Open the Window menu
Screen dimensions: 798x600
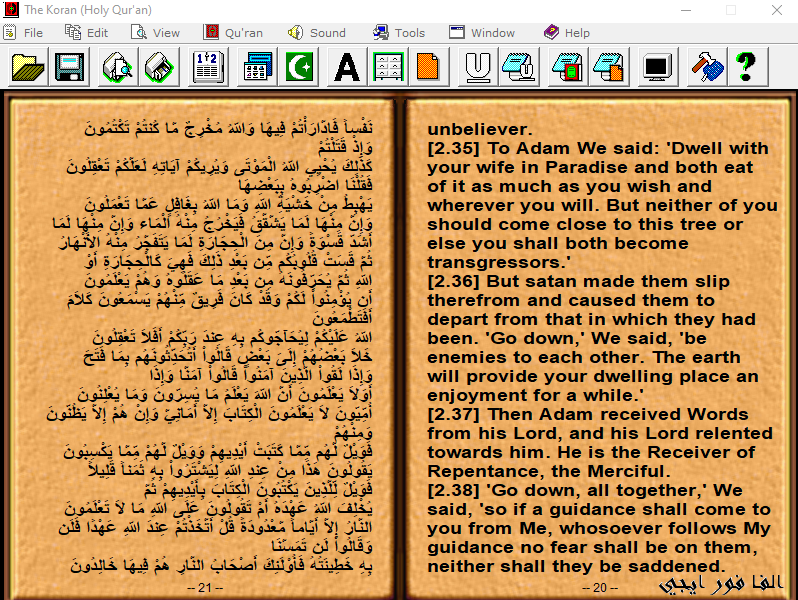(x=482, y=33)
